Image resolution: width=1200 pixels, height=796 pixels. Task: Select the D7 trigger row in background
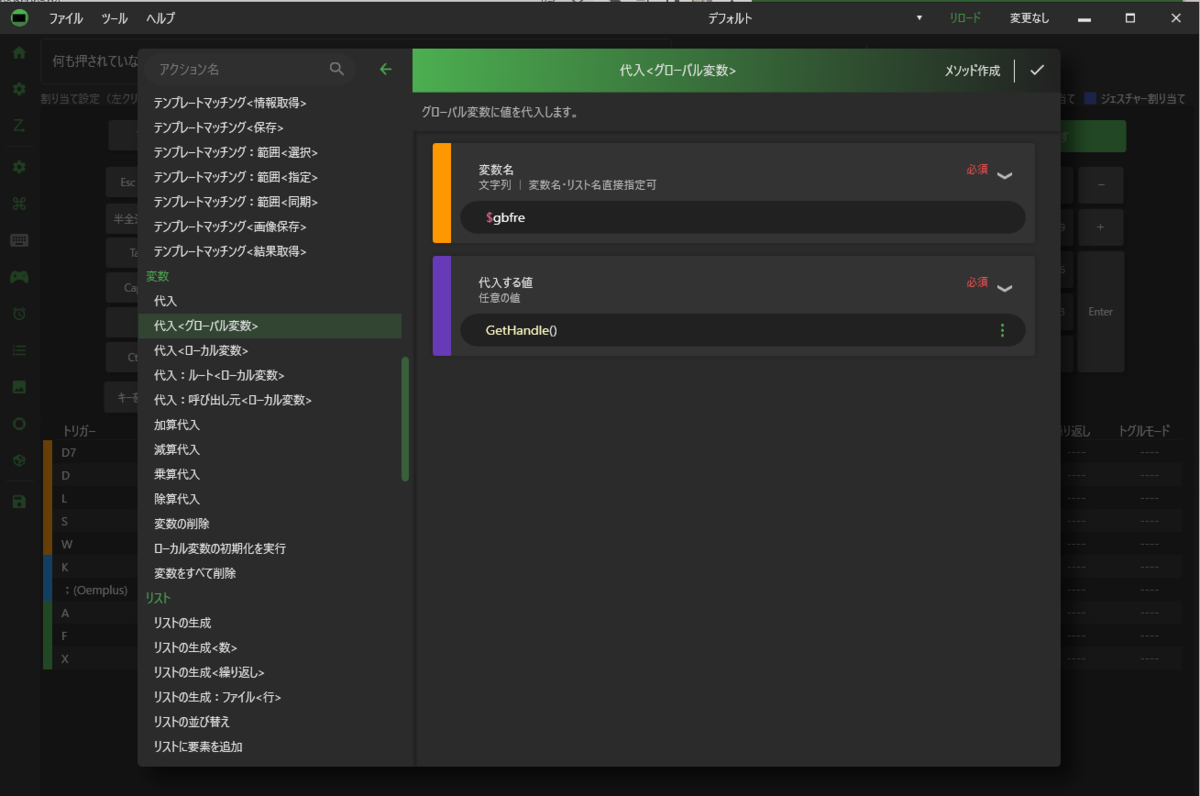(x=90, y=452)
